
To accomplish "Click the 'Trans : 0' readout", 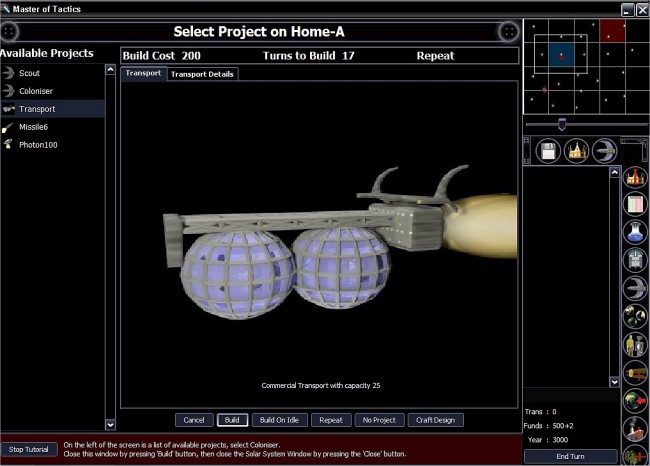I will 541,412.
